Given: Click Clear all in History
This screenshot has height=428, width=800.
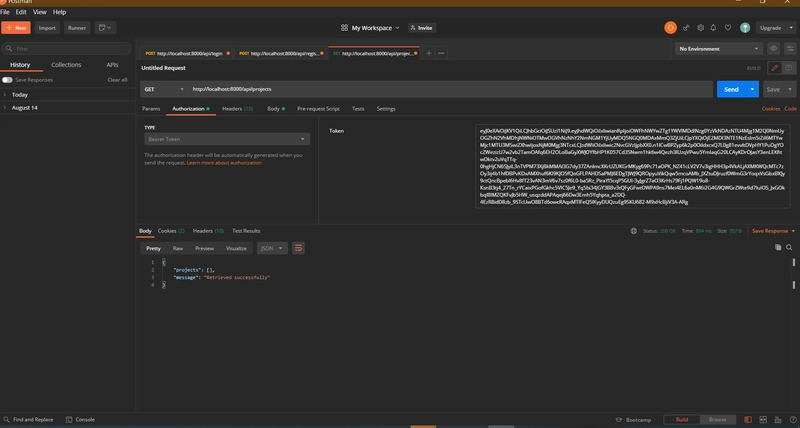Looking at the screenshot, I should 117,80.
